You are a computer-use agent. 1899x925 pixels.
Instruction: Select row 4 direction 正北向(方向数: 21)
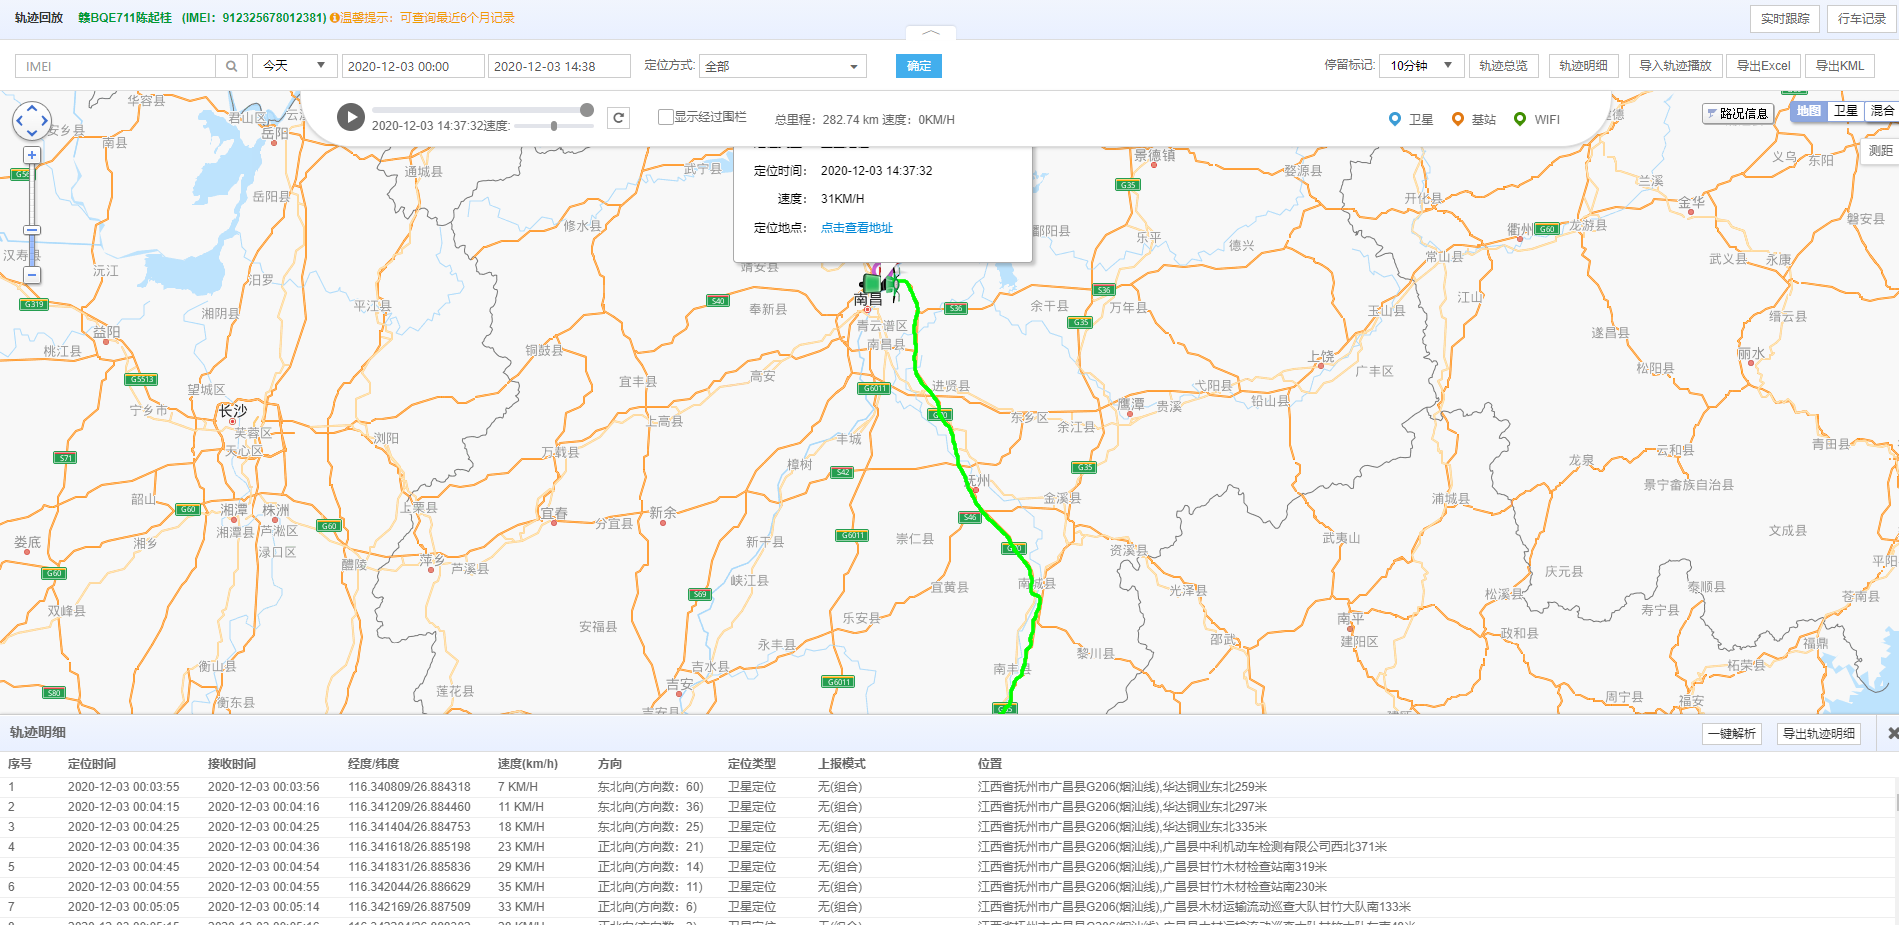tap(651, 847)
